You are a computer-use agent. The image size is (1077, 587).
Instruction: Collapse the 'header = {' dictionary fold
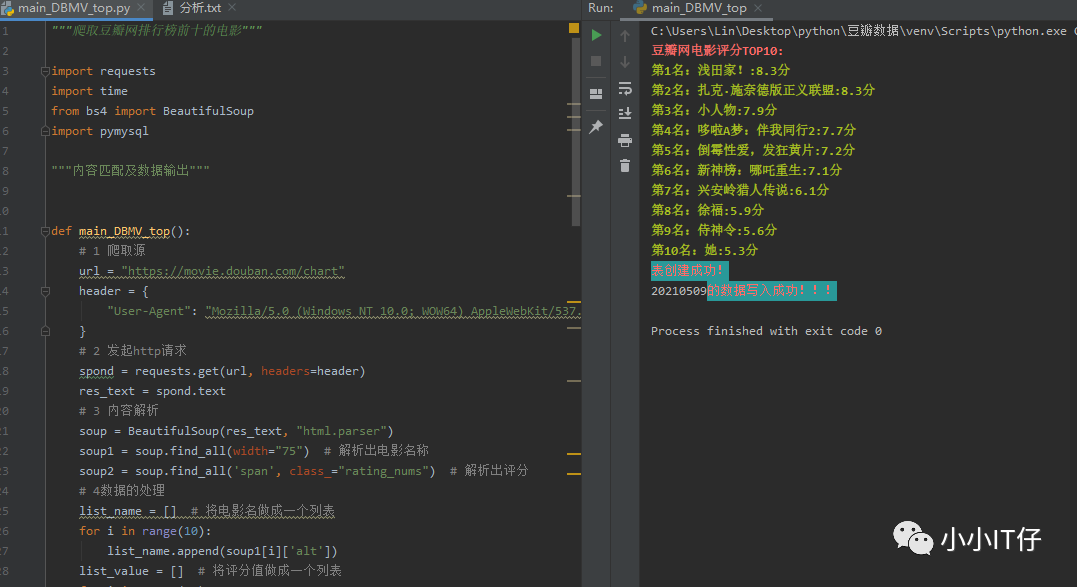coord(45,291)
